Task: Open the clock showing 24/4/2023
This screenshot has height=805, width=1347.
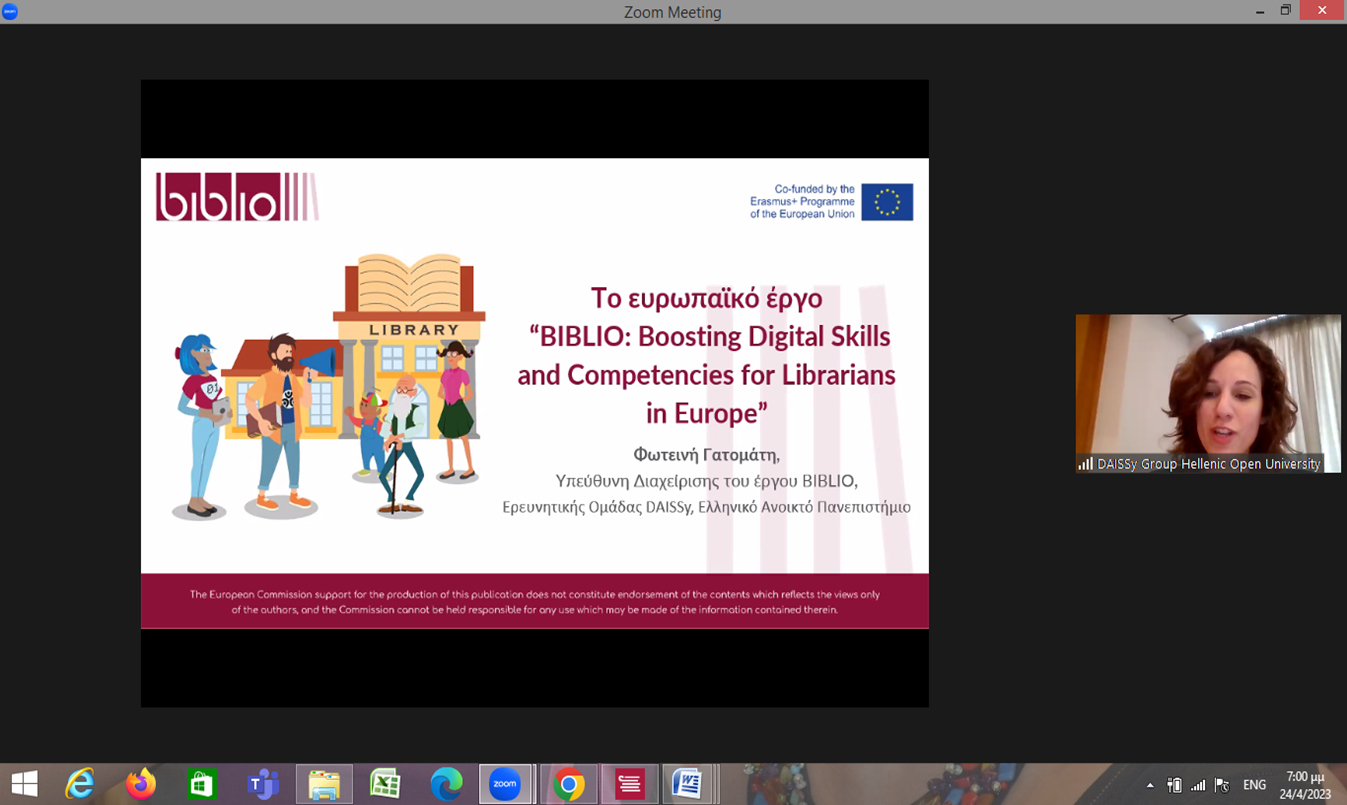Action: 1305,785
